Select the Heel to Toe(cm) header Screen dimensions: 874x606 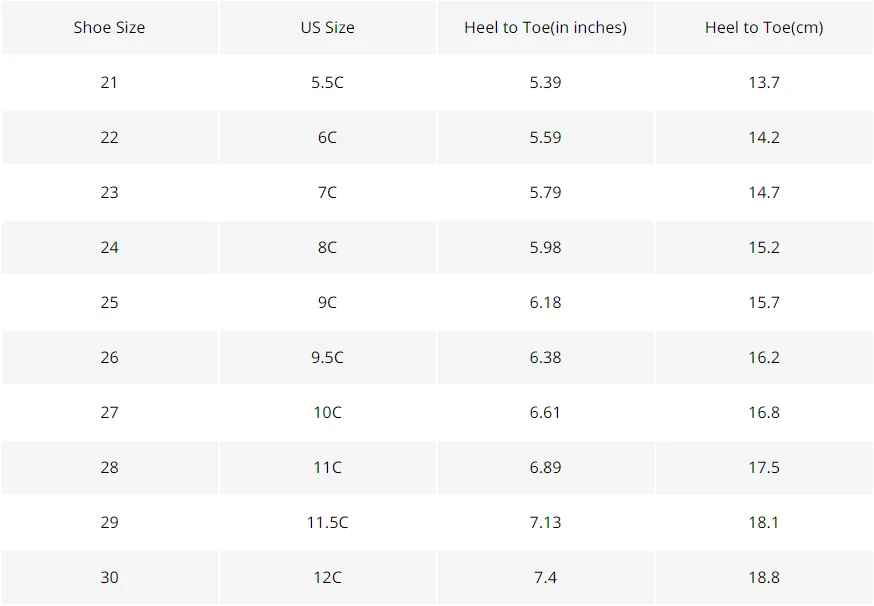[x=764, y=27]
